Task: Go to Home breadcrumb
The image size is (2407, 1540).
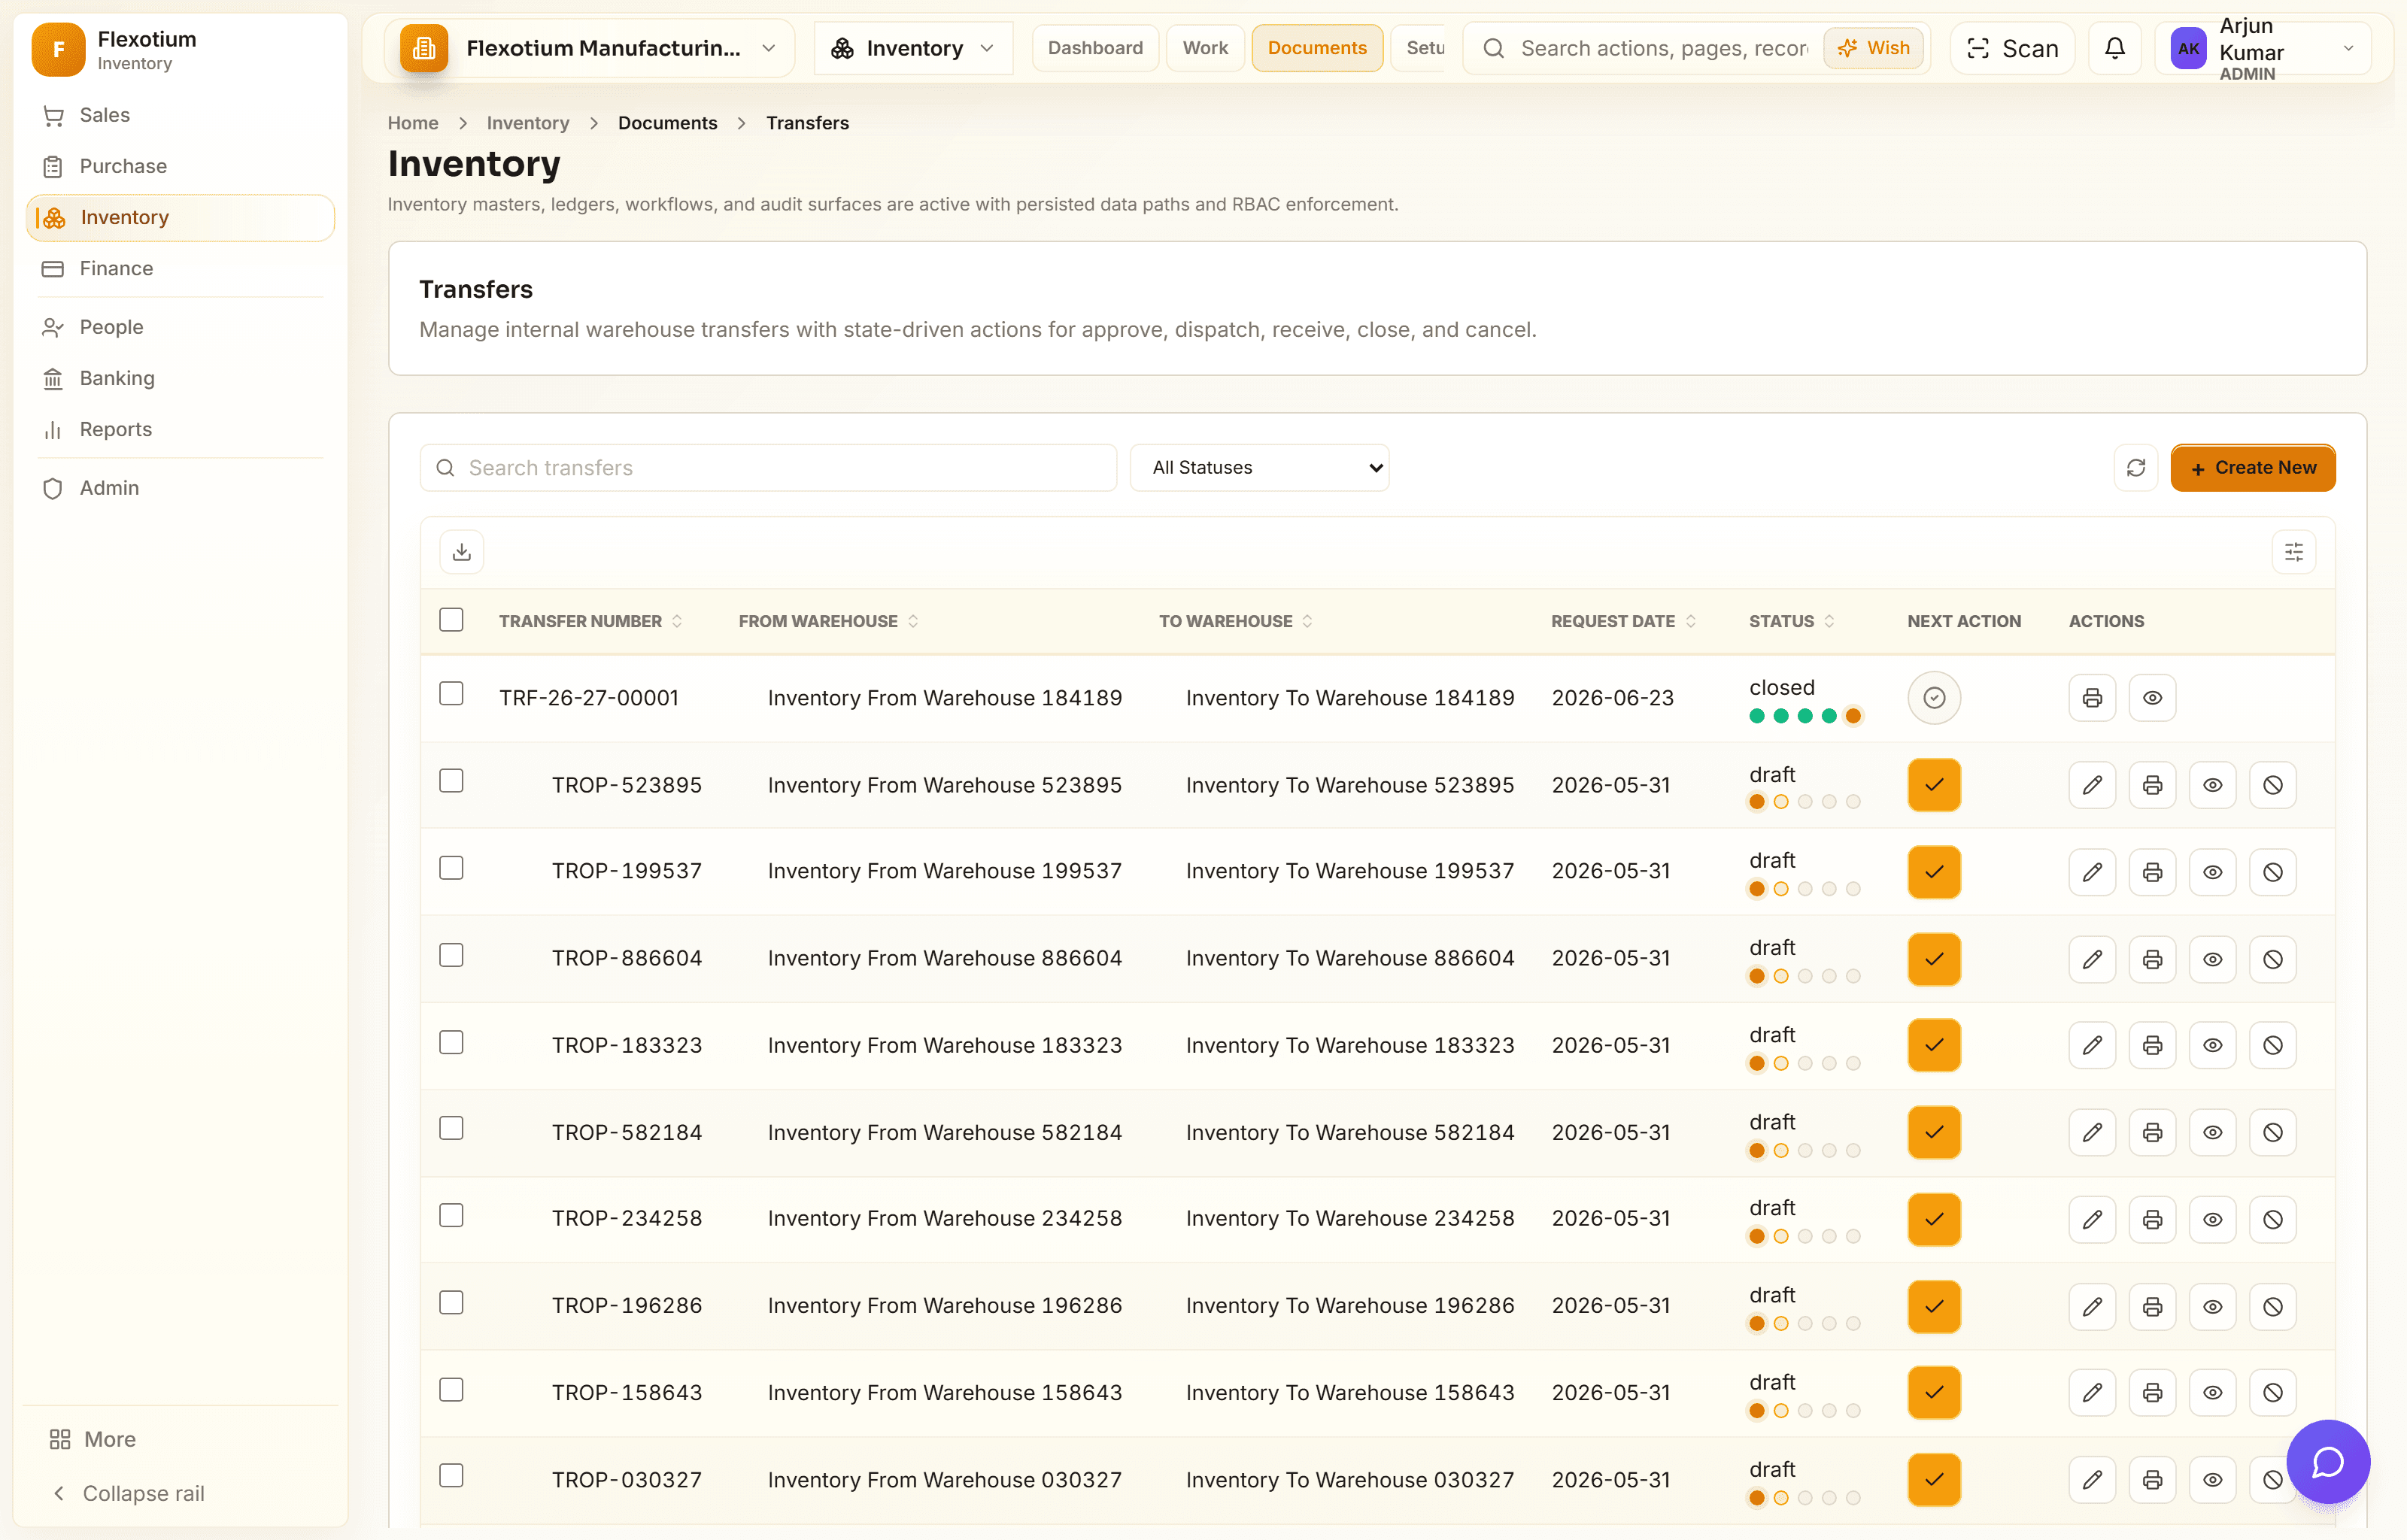Action: tap(413, 123)
